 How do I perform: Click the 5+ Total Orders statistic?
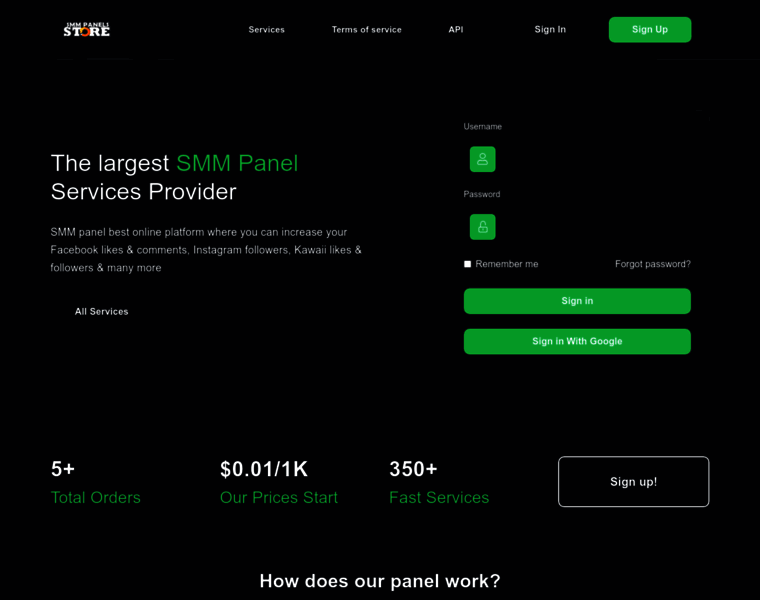tap(96, 483)
